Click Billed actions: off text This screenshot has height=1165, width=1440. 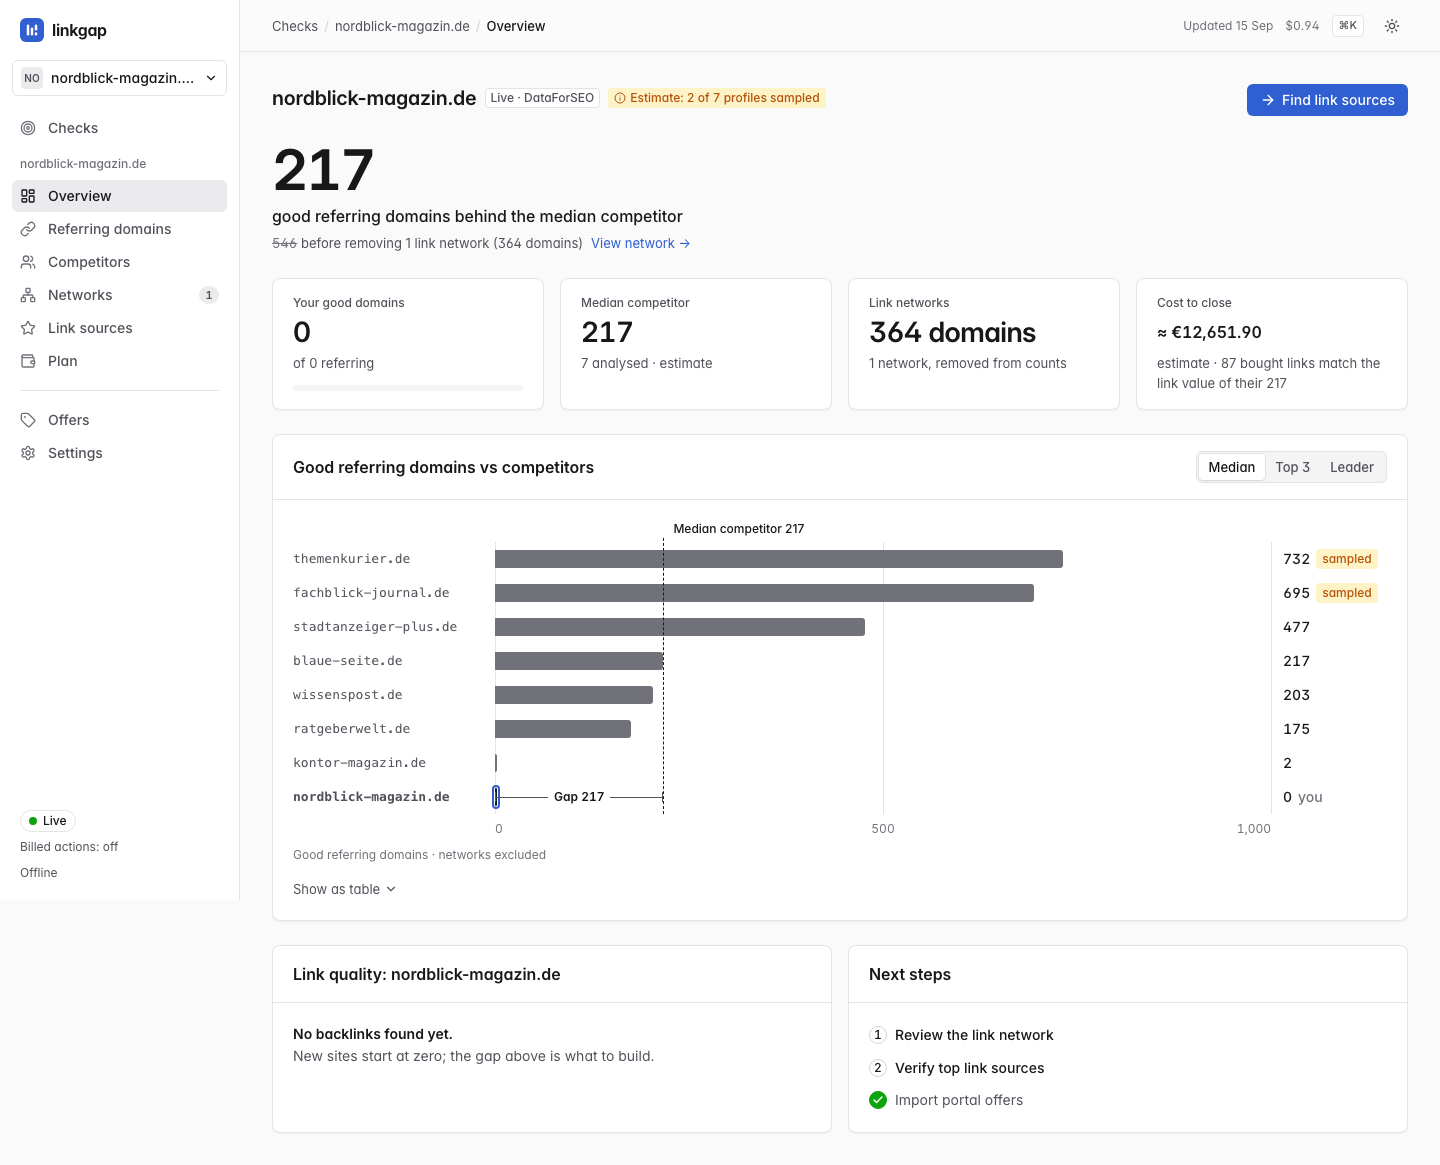pos(69,847)
